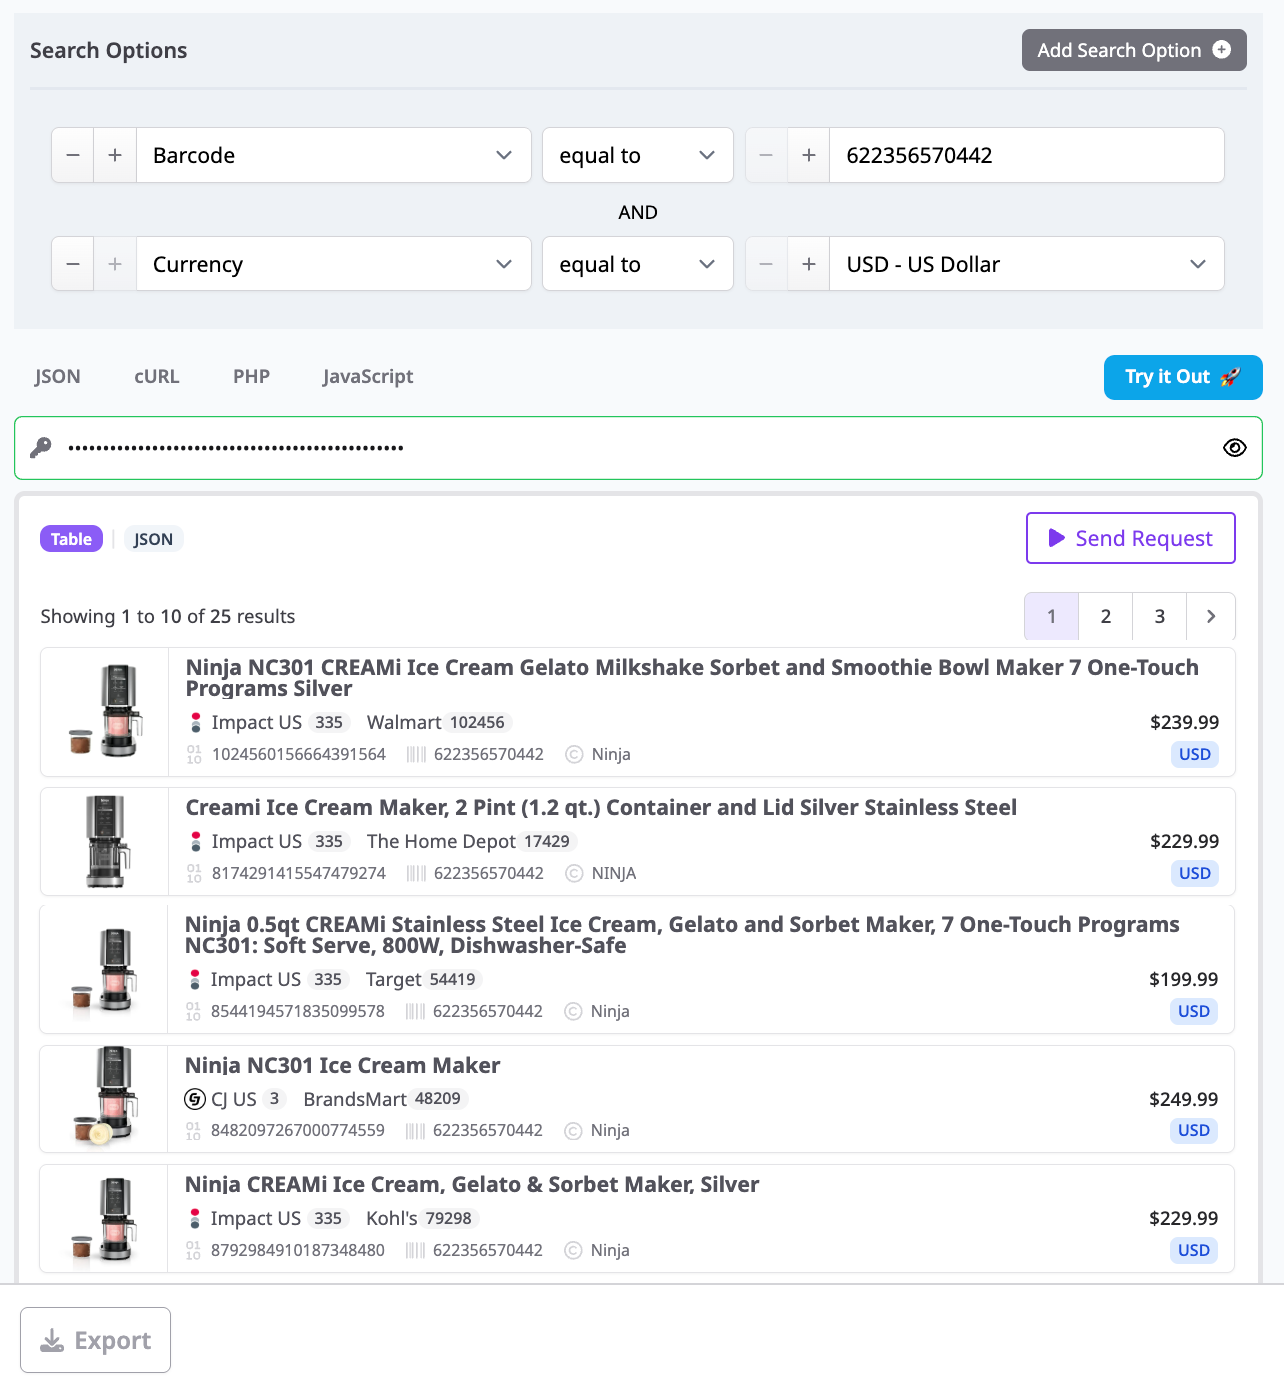
Task: Open the USD - US Dollar dropdown
Action: click(1027, 264)
